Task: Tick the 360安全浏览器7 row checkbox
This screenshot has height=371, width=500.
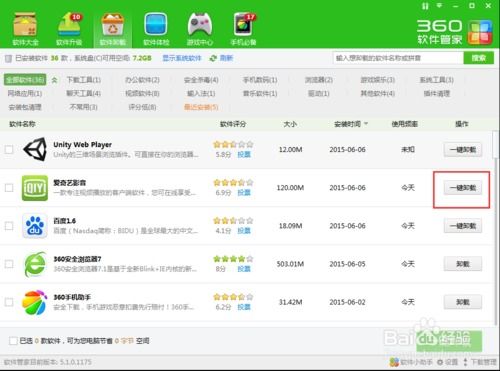Action: pyautogui.click(x=9, y=264)
